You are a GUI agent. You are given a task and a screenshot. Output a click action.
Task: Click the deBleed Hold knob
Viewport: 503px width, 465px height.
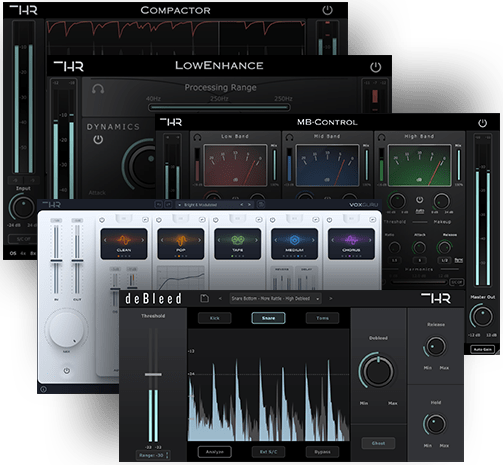(x=435, y=424)
